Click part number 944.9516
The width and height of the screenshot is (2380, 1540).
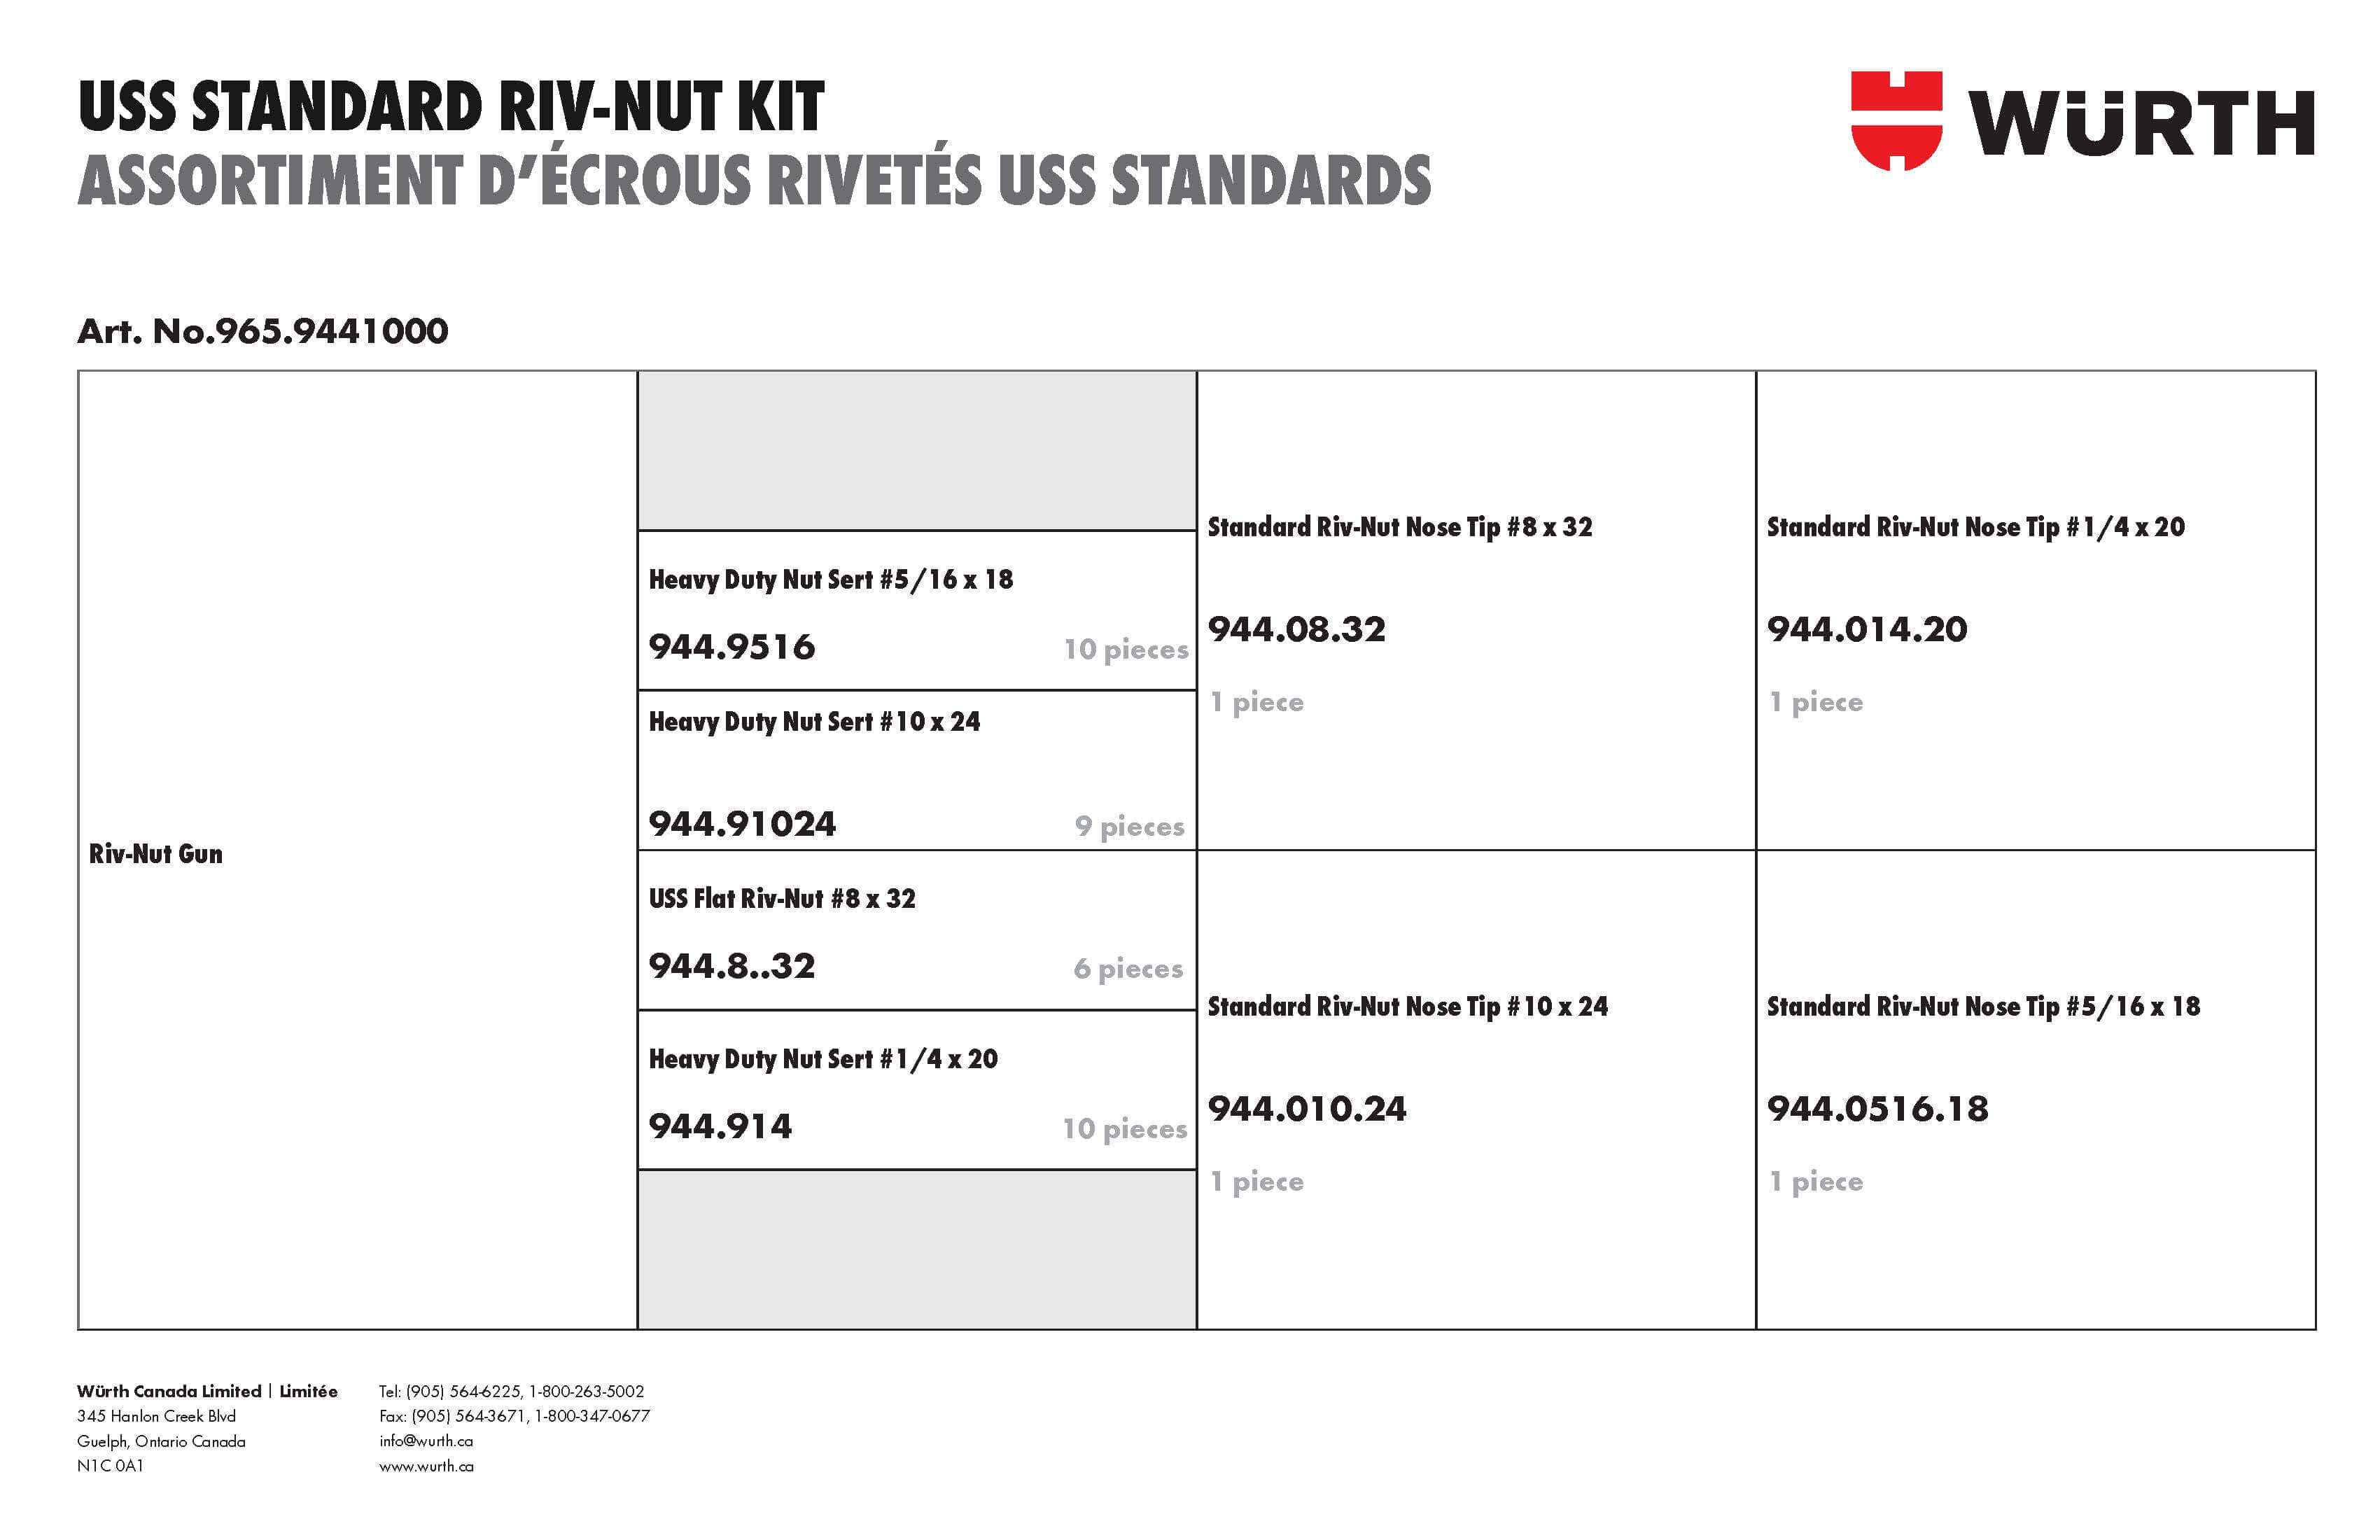(x=732, y=647)
